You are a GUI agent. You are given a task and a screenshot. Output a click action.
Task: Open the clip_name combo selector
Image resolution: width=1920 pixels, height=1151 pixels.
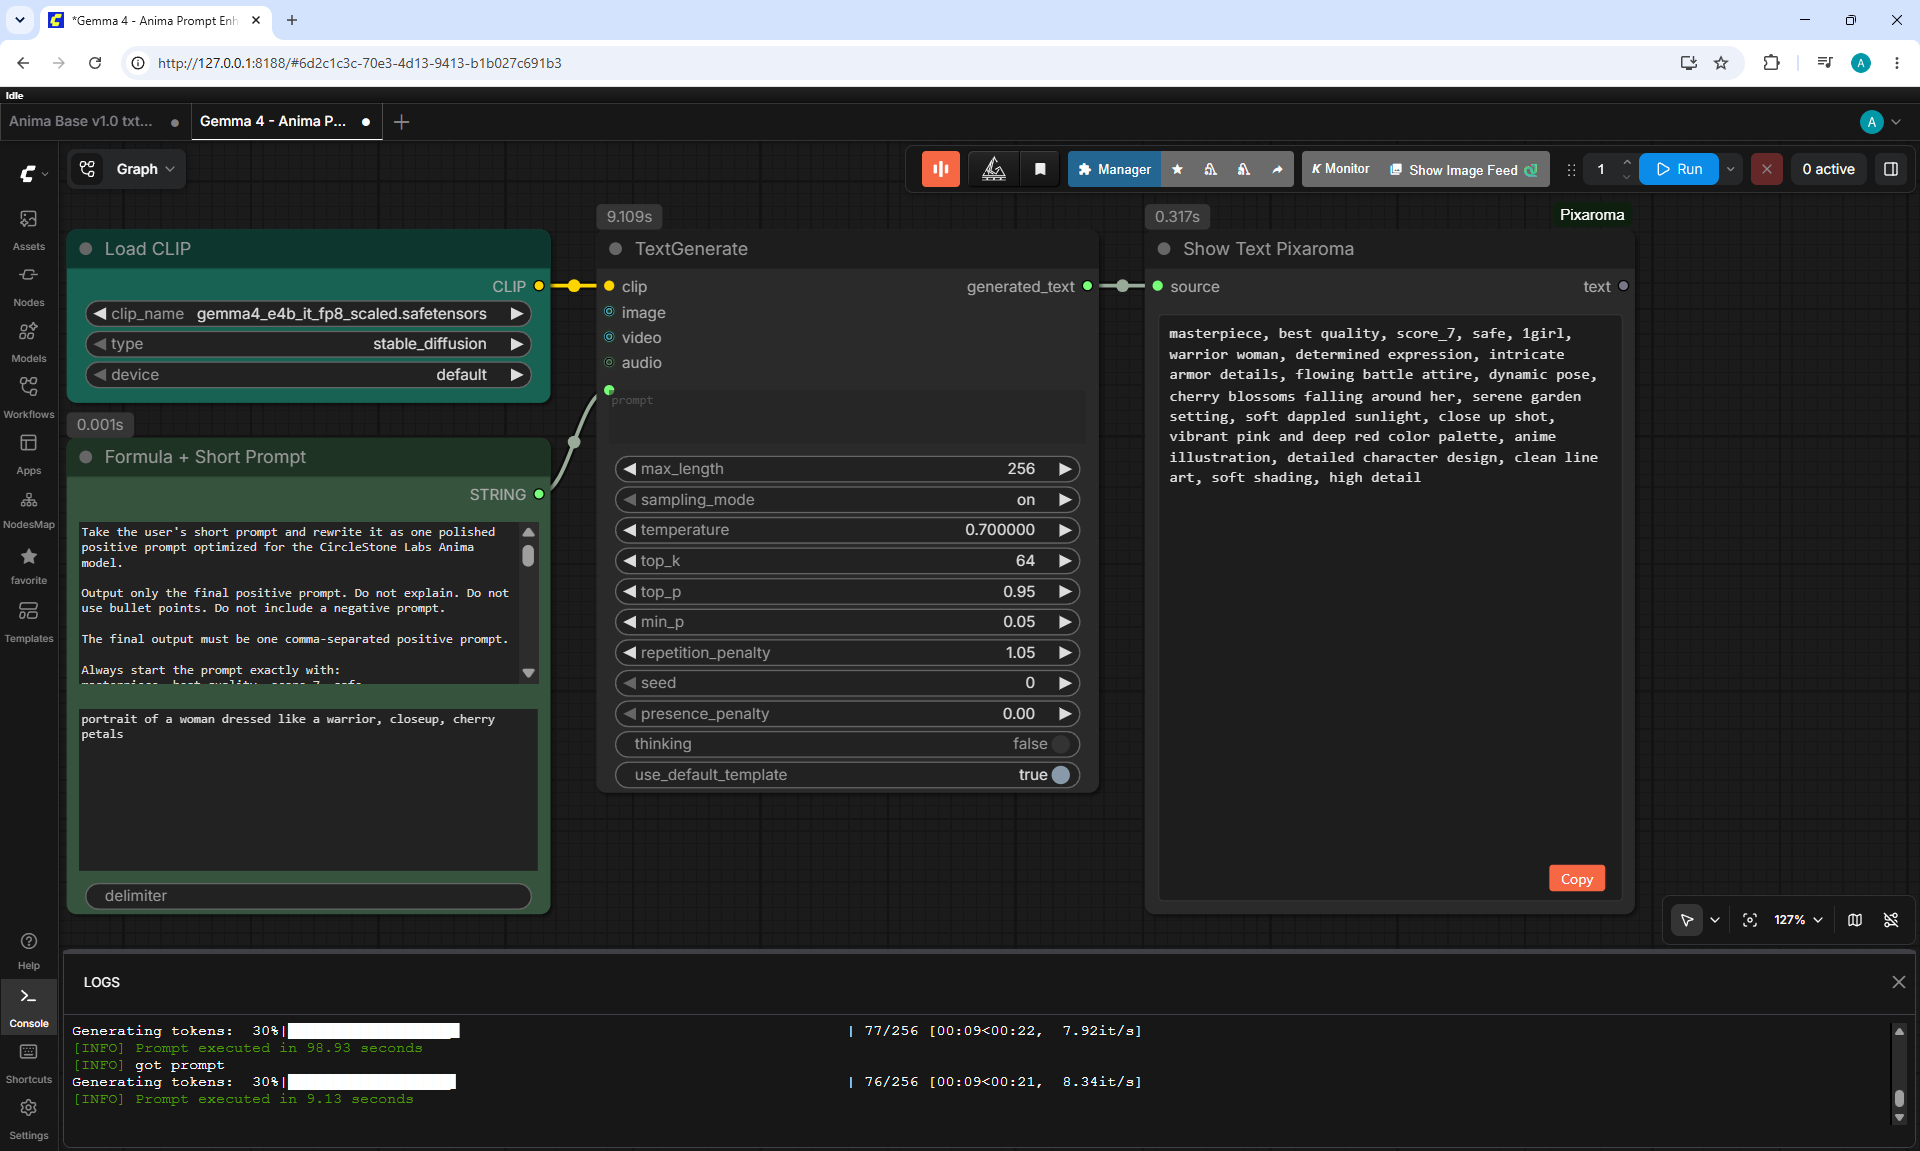pos(308,314)
